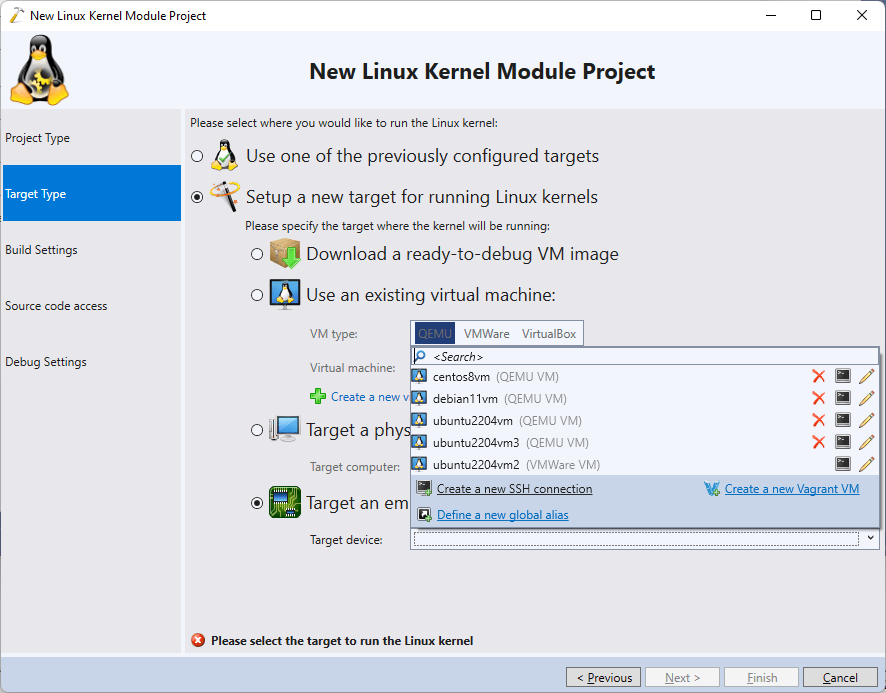886x693 pixels.
Task: Select the Use an existing virtual machine option
Action: (257, 295)
